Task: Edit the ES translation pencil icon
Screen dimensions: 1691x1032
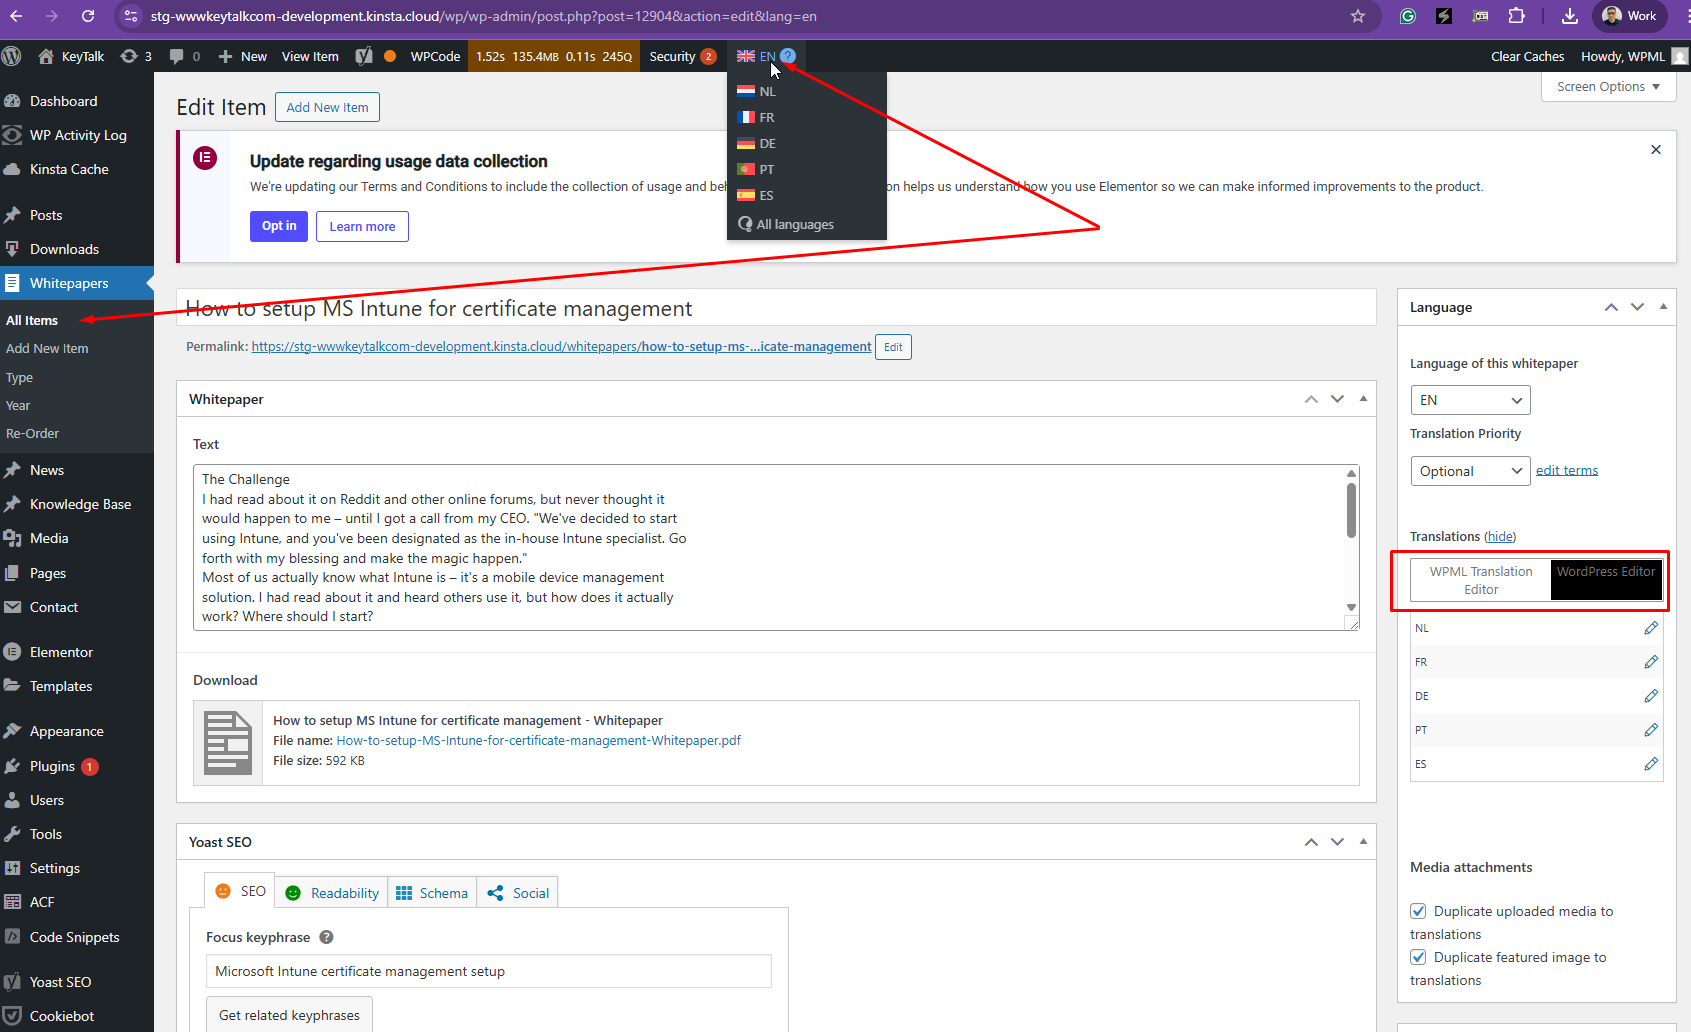Action: [x=1651, y=764]
